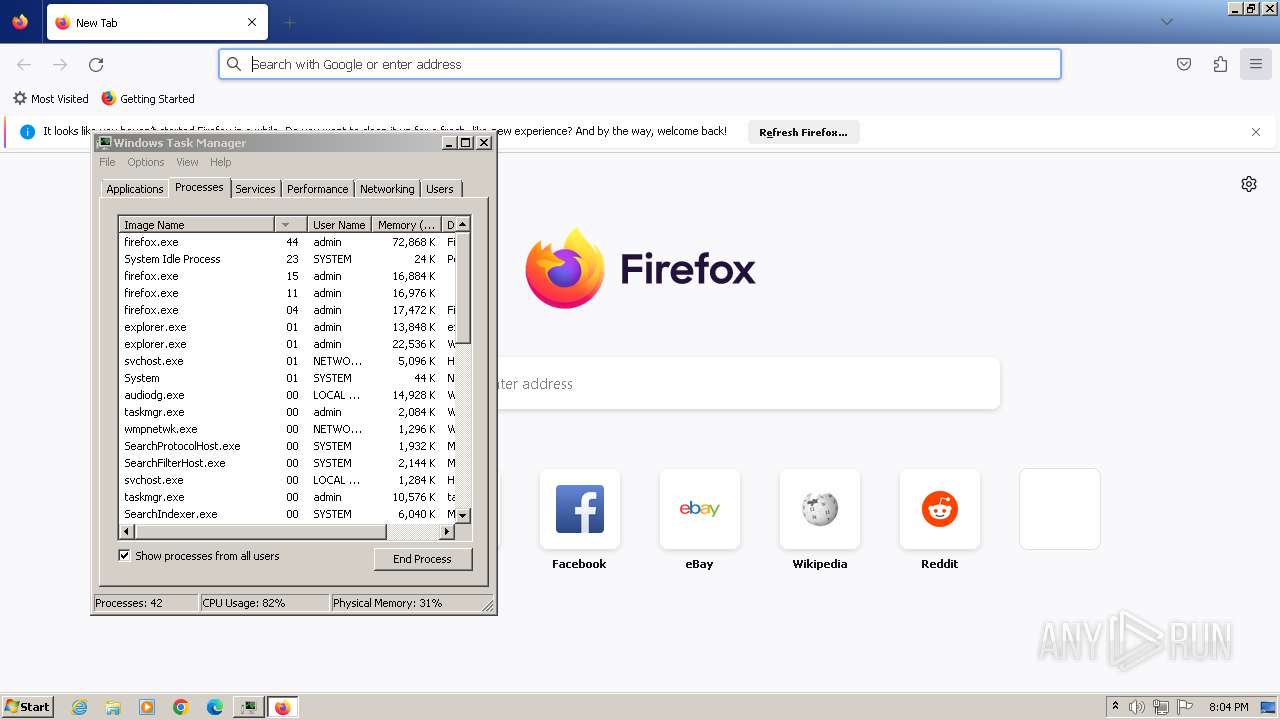Open Task Manager View menu
This screenshot has width=1280, height=720.
pyautogui.click(x=187, y=162)
